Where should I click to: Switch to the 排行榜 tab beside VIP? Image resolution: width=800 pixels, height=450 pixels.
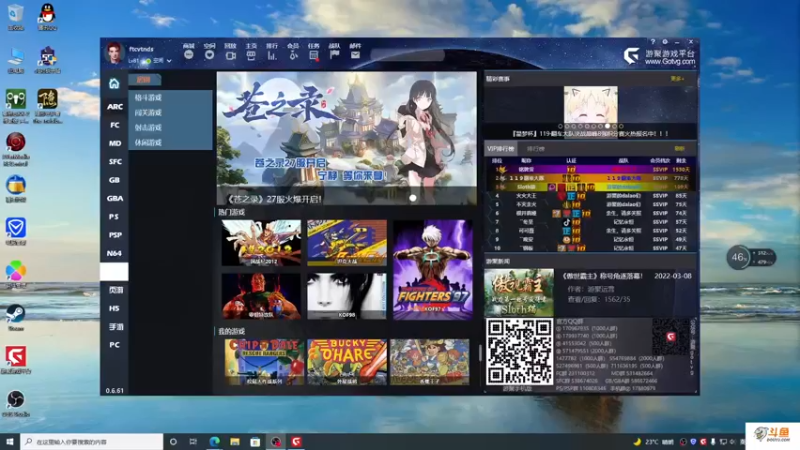coord(535,149)
